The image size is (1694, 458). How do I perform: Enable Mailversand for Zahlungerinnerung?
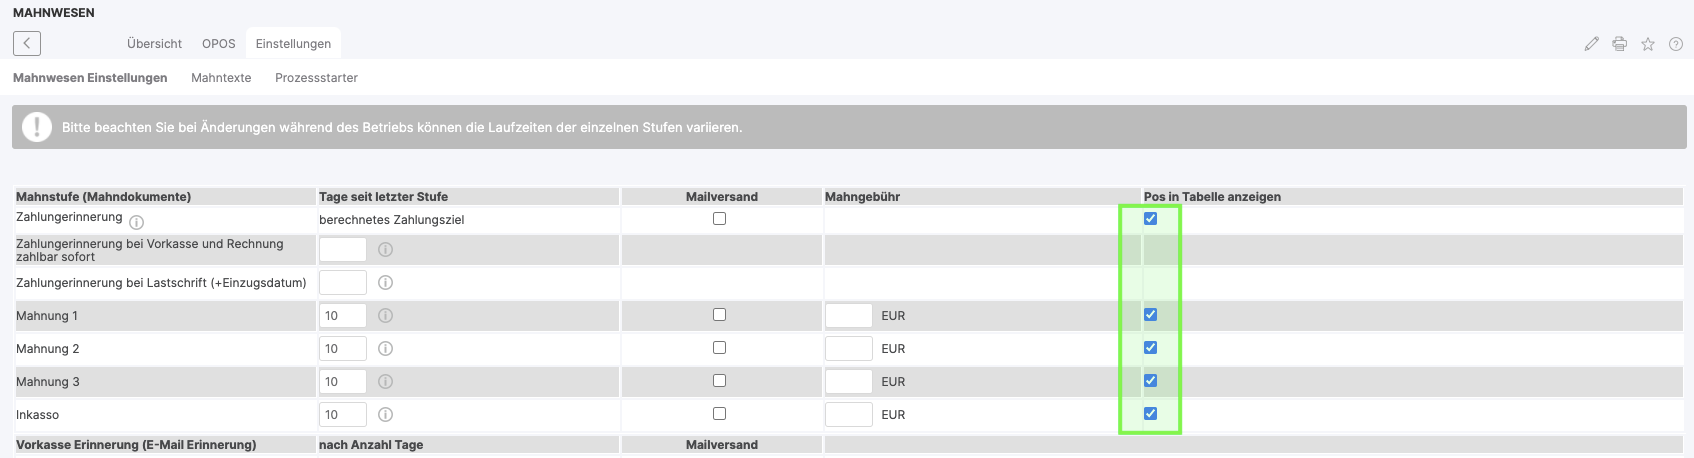[x=720, y=219]
